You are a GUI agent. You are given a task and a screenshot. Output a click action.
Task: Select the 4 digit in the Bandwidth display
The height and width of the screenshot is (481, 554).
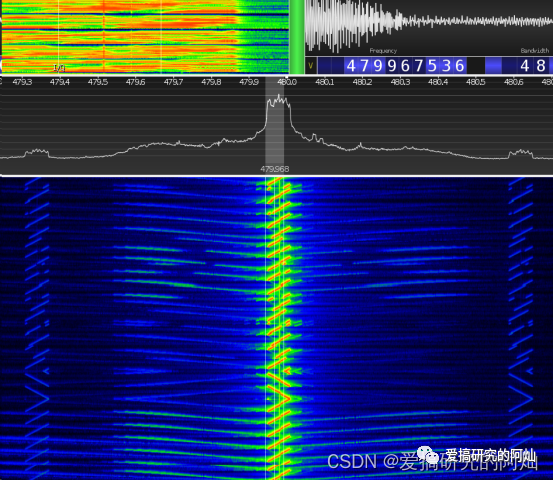525,66
